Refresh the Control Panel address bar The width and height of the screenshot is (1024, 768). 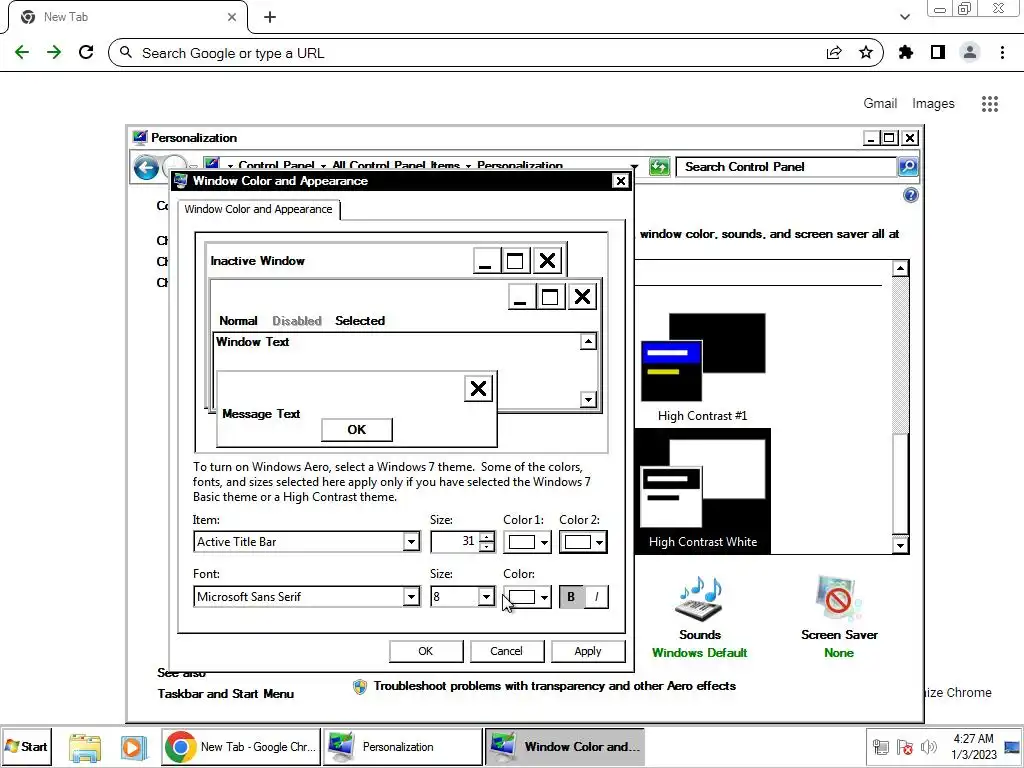[660, 167]
